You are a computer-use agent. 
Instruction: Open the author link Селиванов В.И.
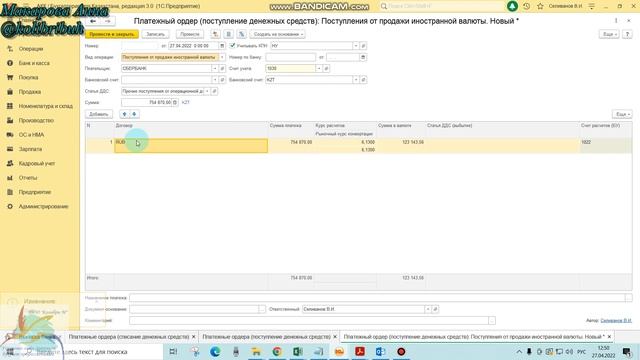coord(616,320)
